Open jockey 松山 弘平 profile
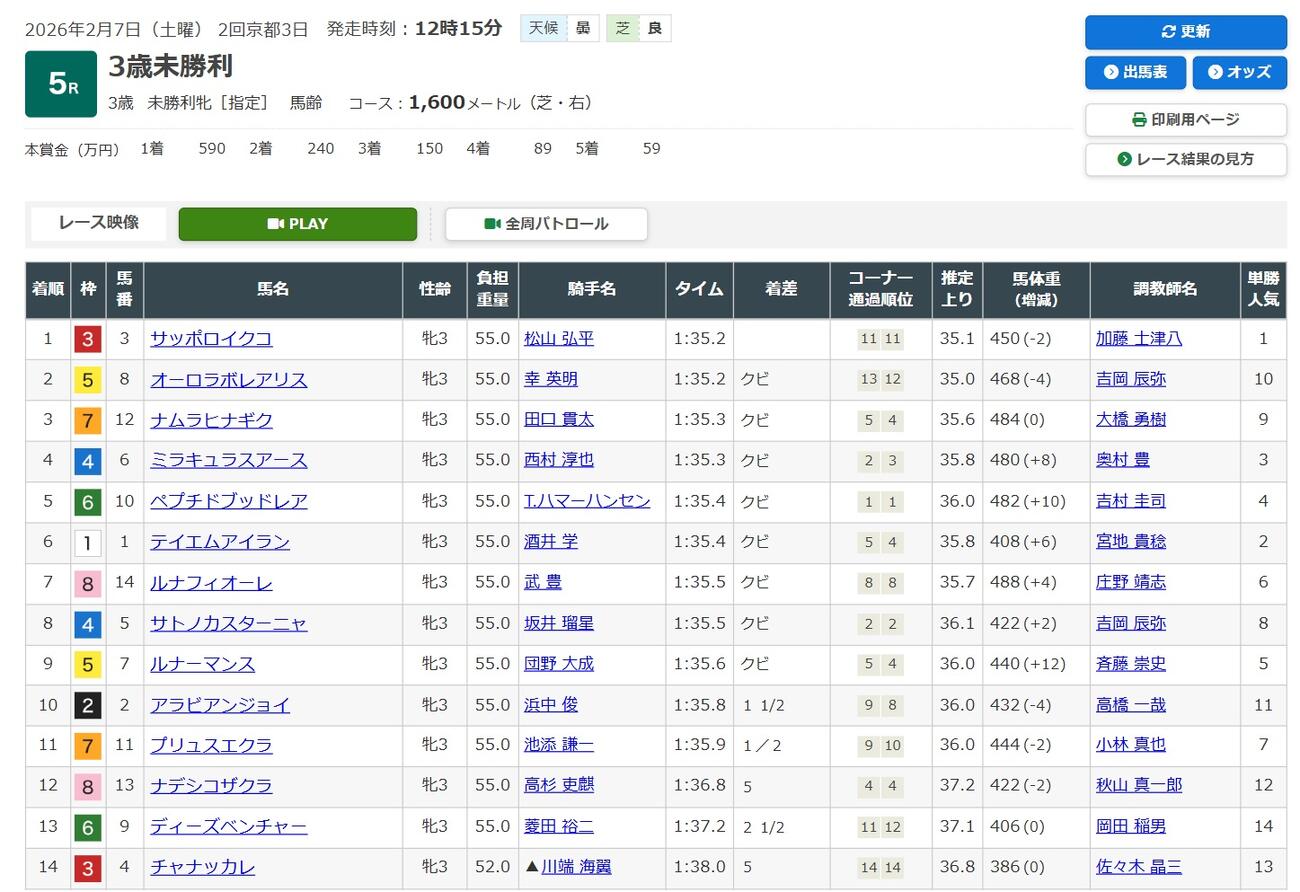Viewport: 1300px width, 892px height. point(559,339)
